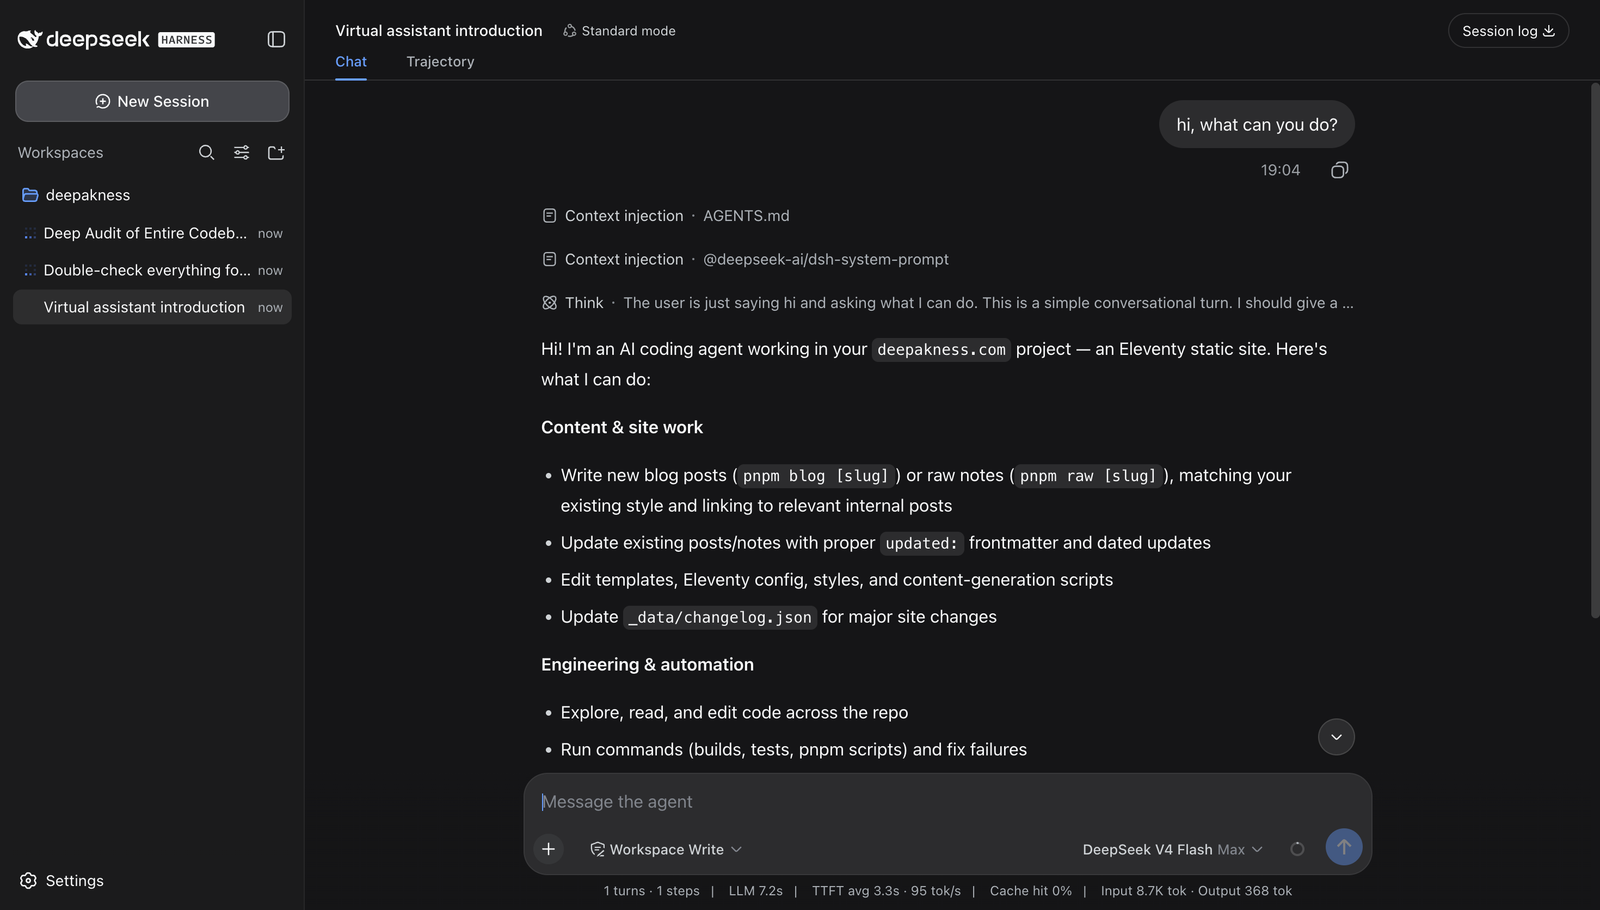Click the Think step brain icon
The width and height of the screenshot is (1600, 910).
[x=549, y=303]
